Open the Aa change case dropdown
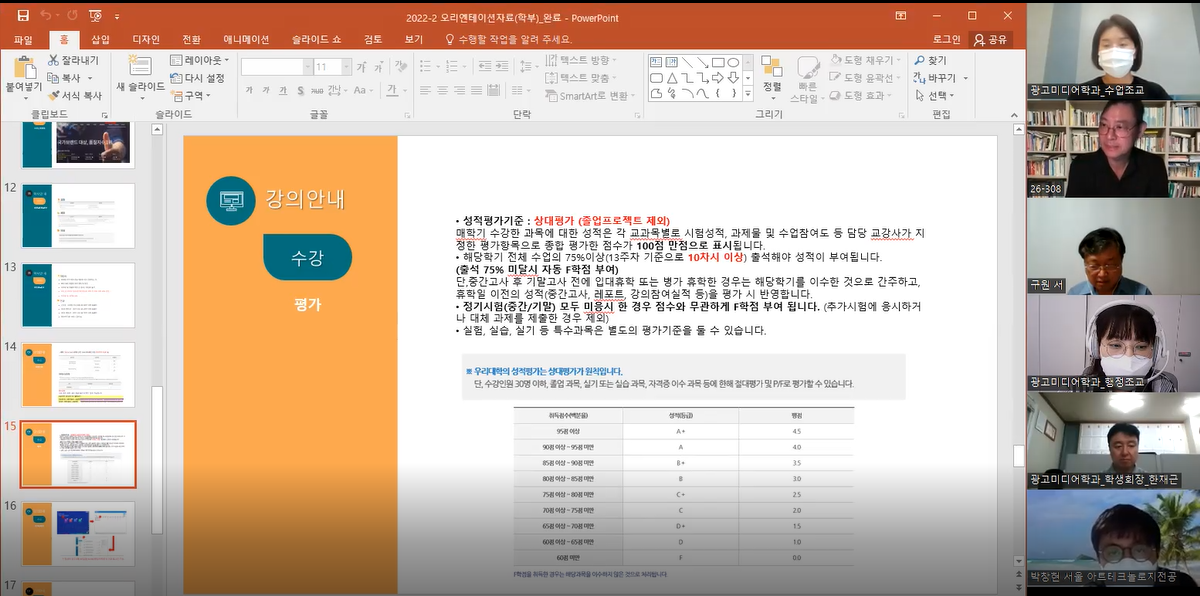1200x596 pixels. click(x=363, y=91)
